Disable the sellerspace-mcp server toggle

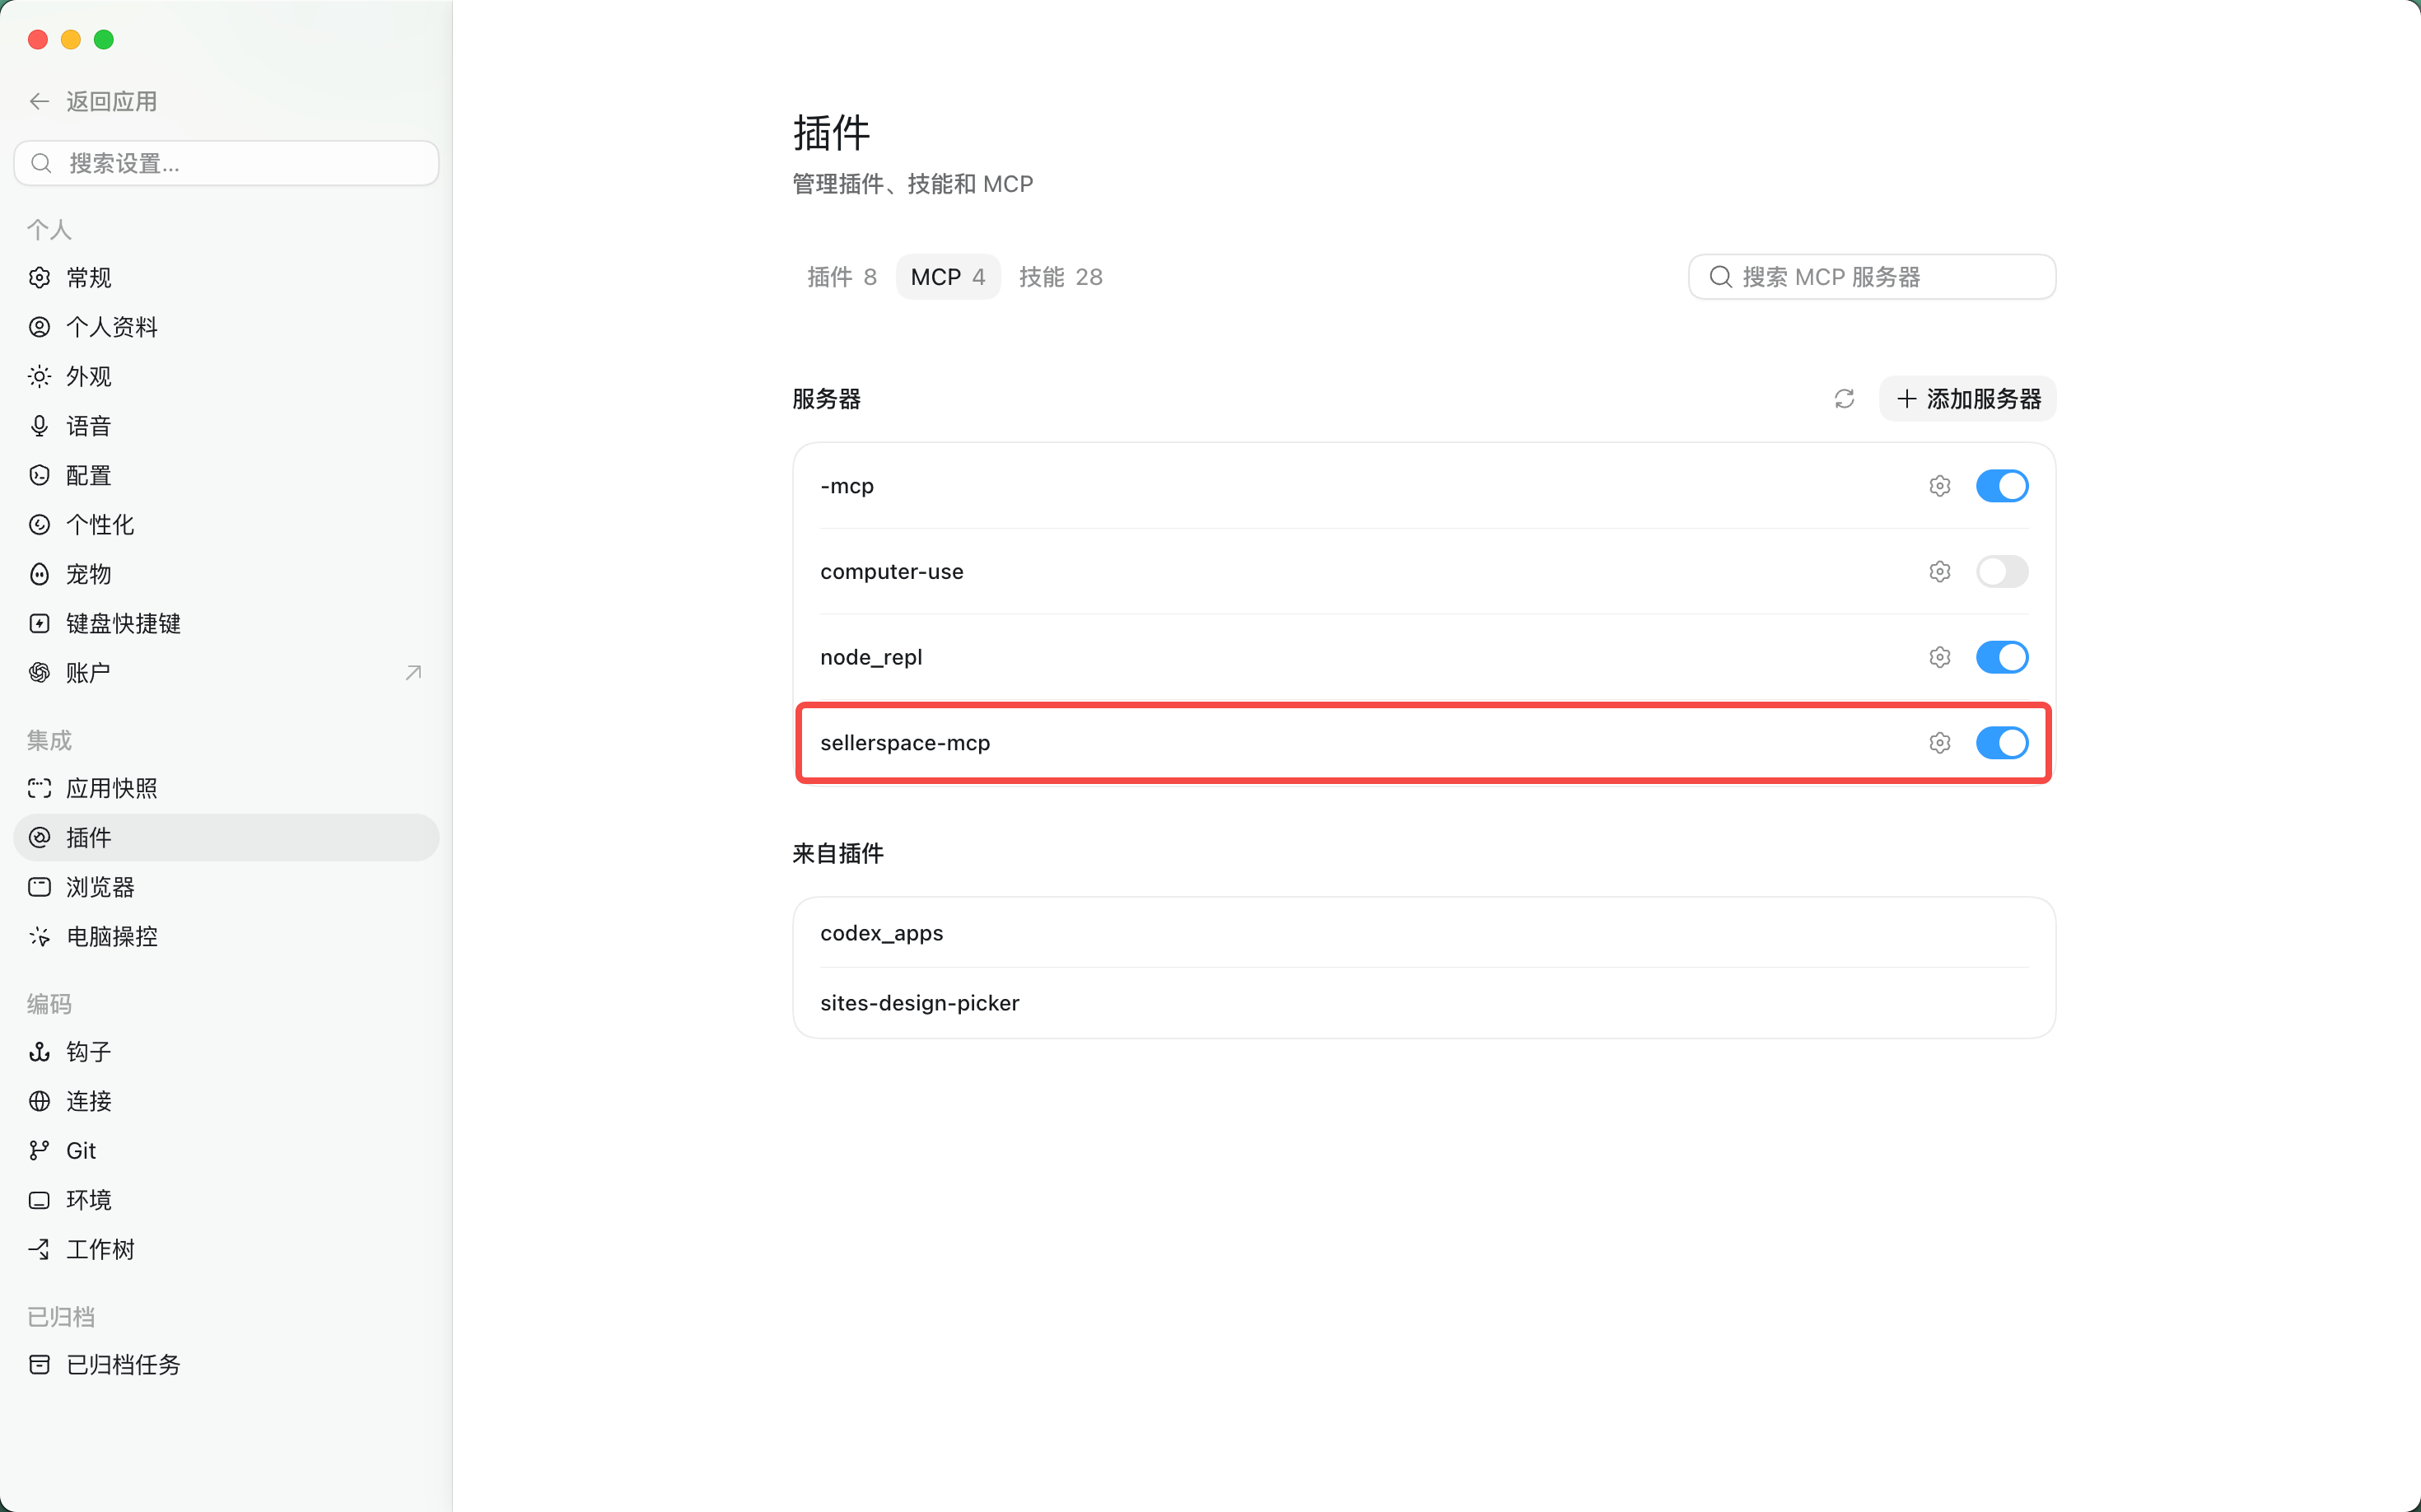pos(2001,743)
